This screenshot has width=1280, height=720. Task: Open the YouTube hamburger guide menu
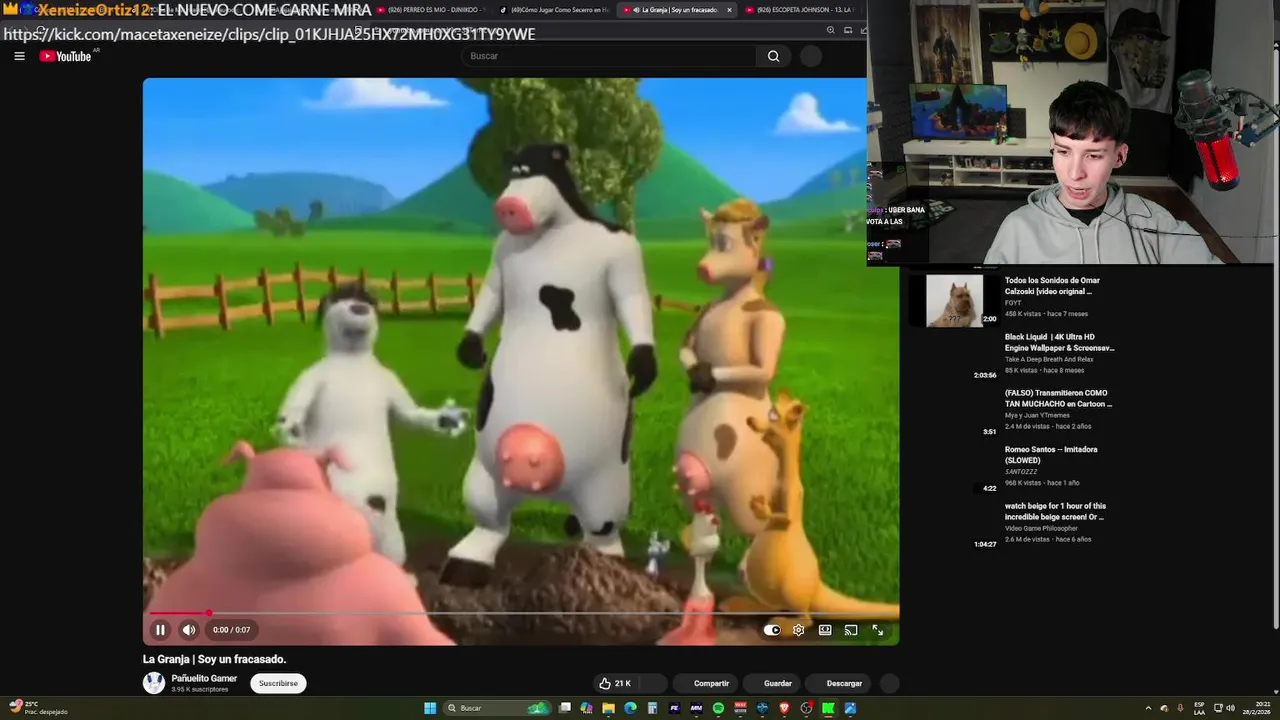click(19, 56)
